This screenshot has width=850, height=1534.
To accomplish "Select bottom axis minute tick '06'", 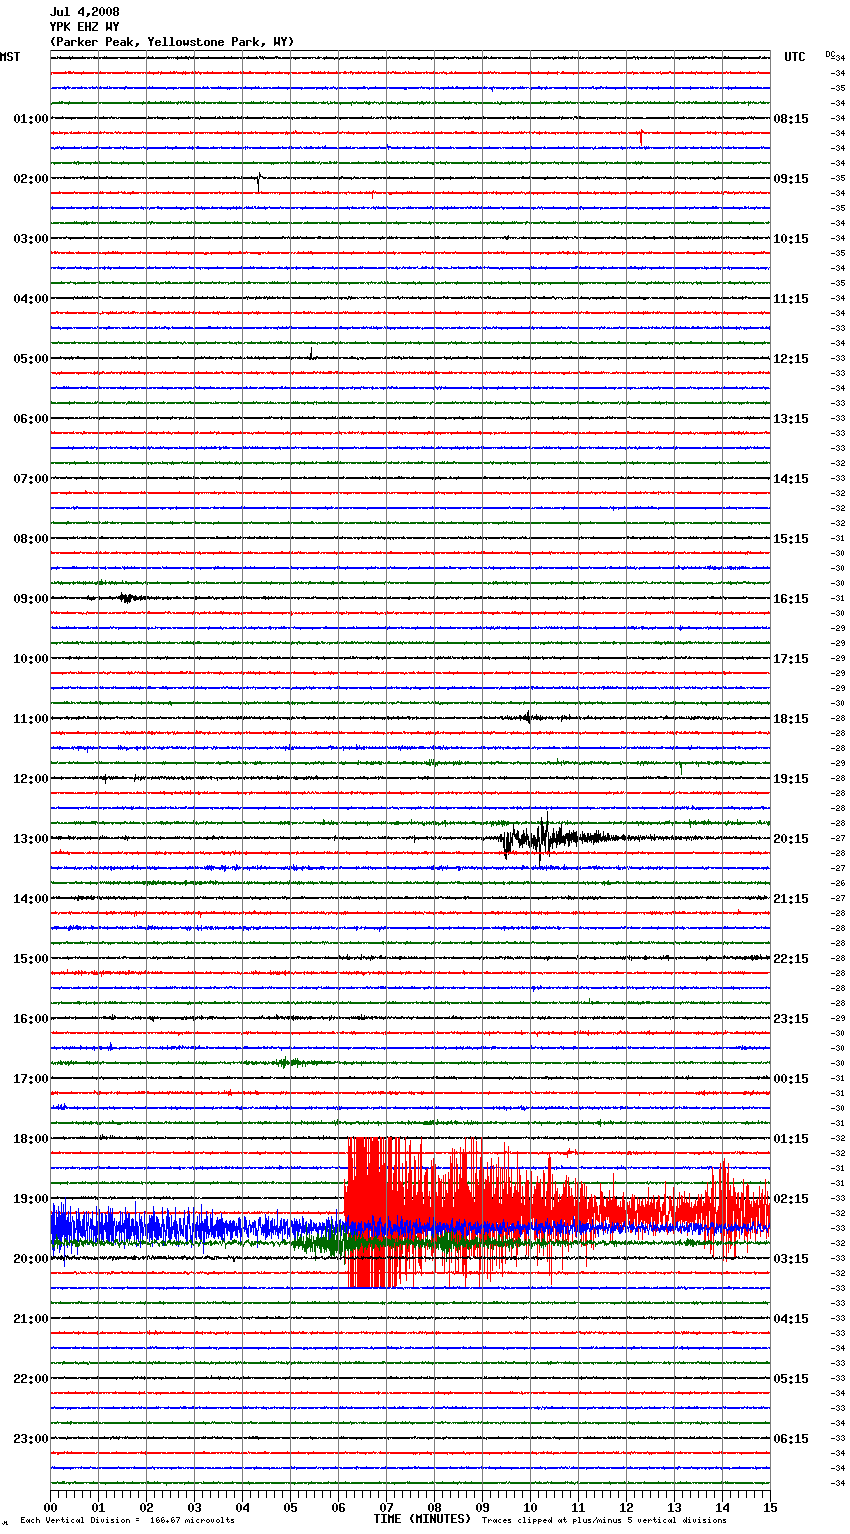I will 339,1507.
